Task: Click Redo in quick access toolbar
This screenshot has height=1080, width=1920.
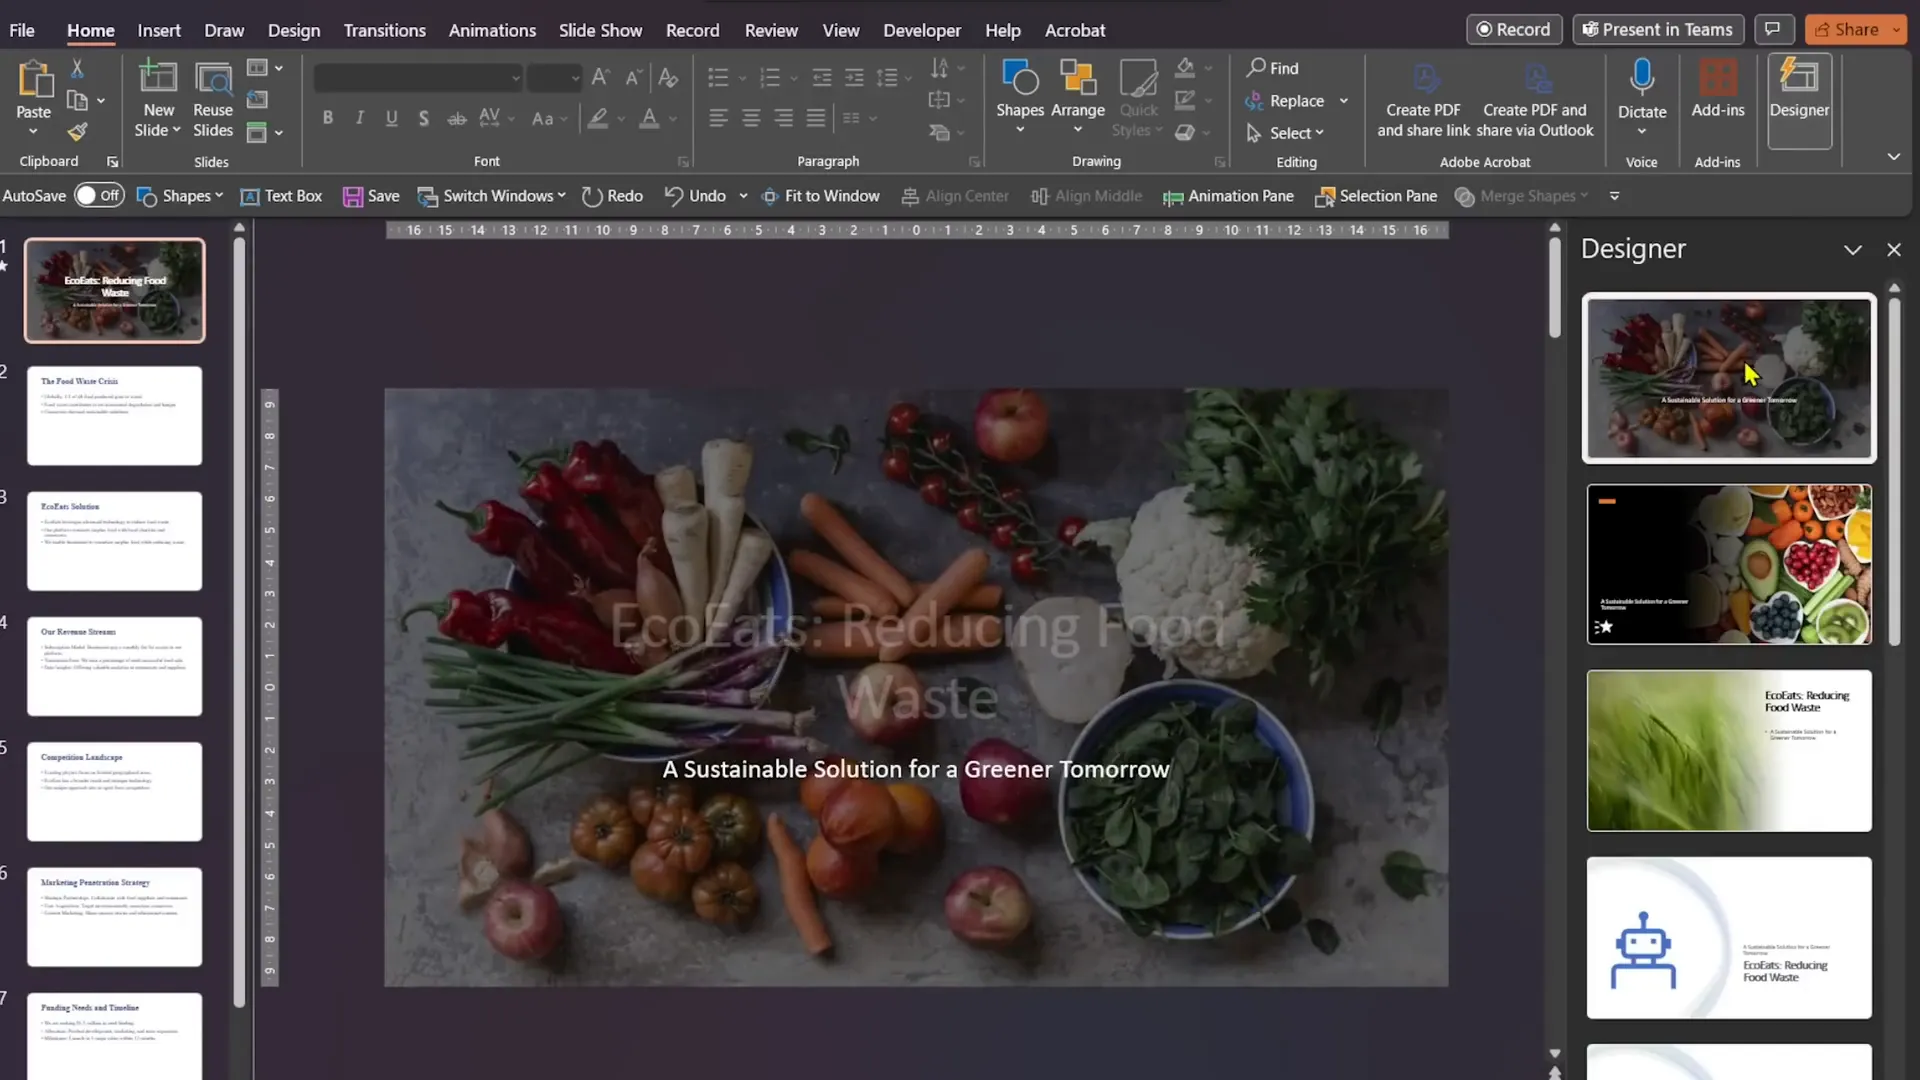Action: pos(612,196)
